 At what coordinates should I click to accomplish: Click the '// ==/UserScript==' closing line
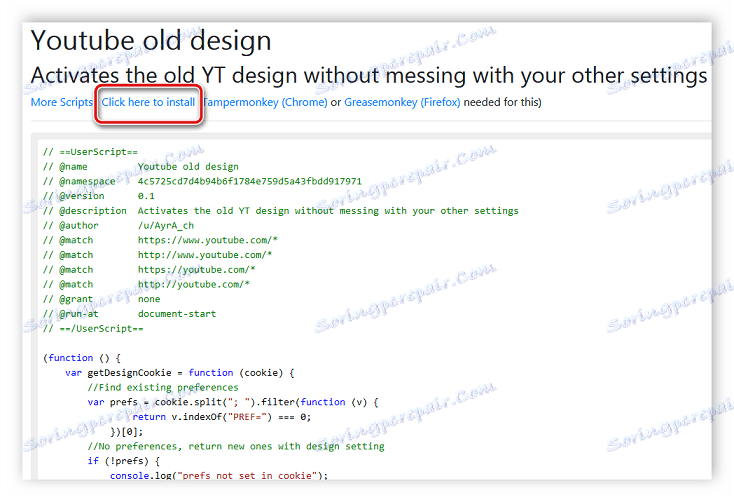click(x=93, y=328)
